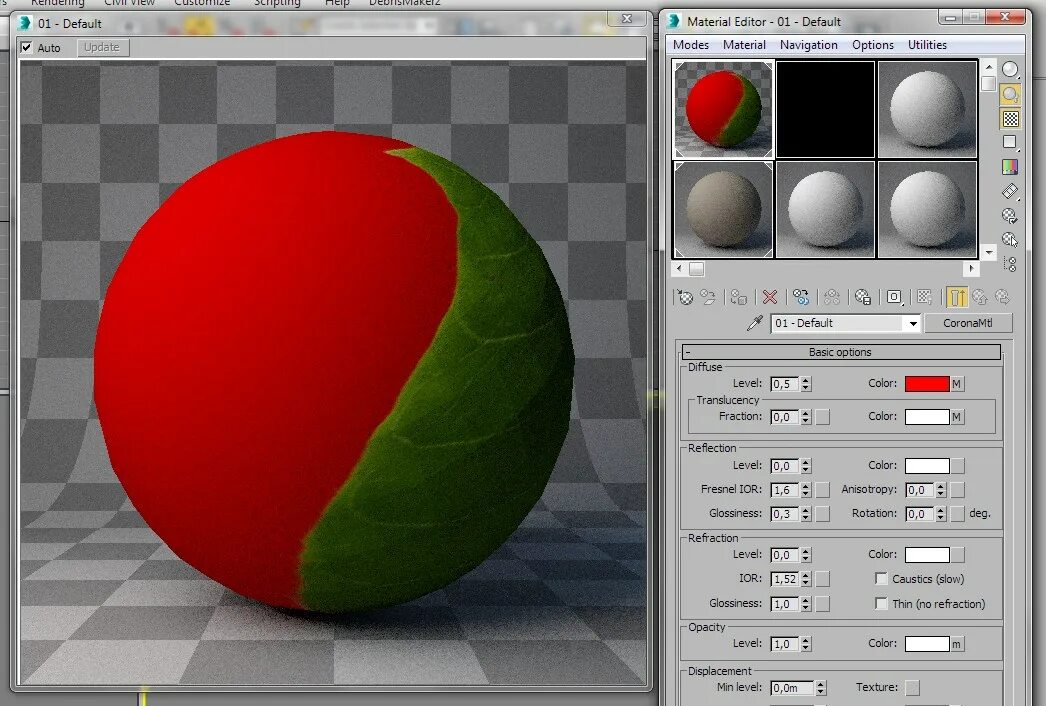Open the Translucency color swatch
The image size is (1046, 706).
tap(927, 417)
